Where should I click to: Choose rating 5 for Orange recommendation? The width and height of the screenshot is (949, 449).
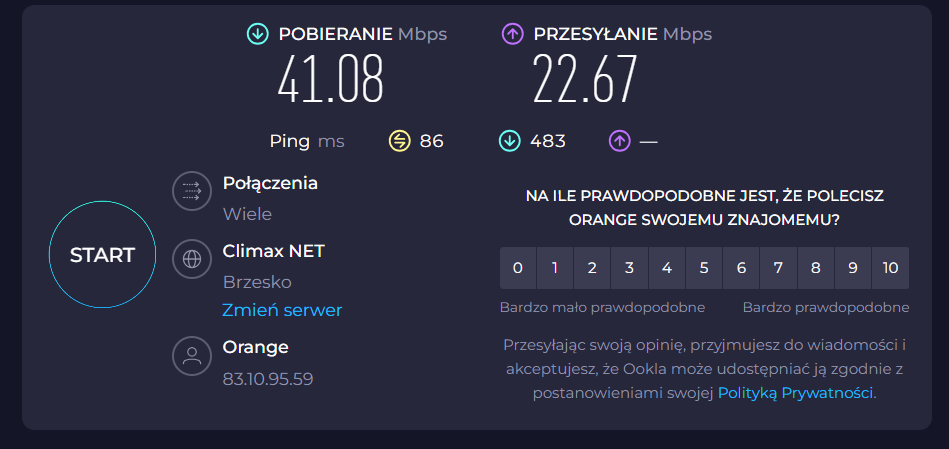(x=704, y=268)
